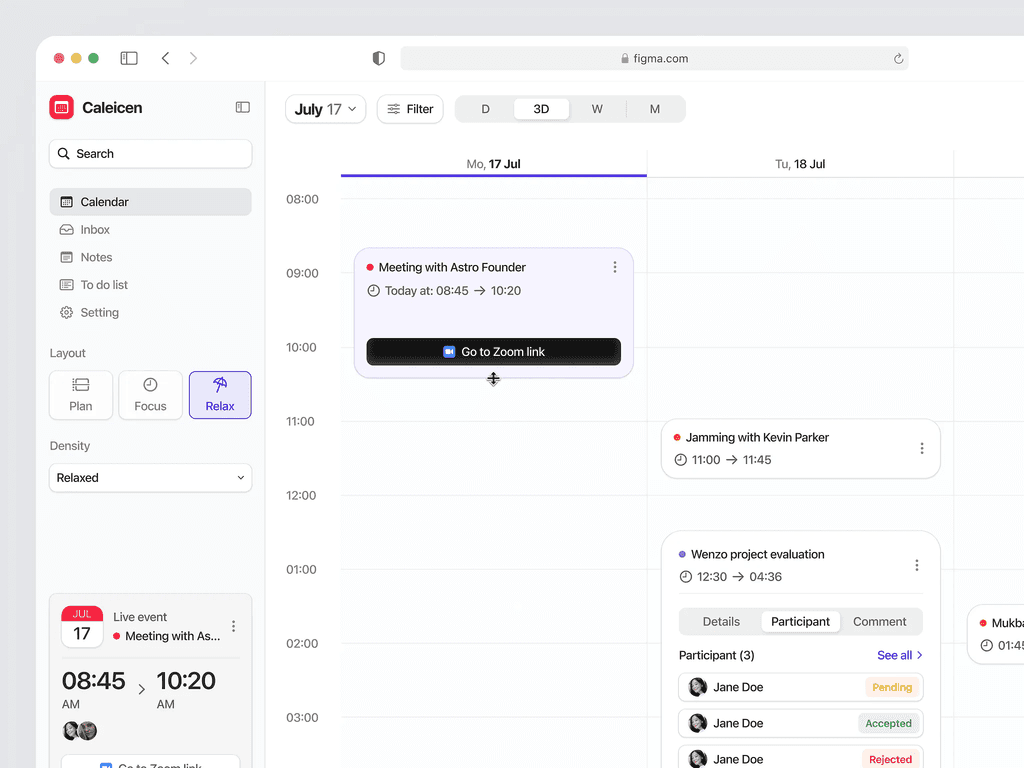Select Tu, 18 Jul column header
Viewport: 1024px width, 768px height.
coord(800,164)
